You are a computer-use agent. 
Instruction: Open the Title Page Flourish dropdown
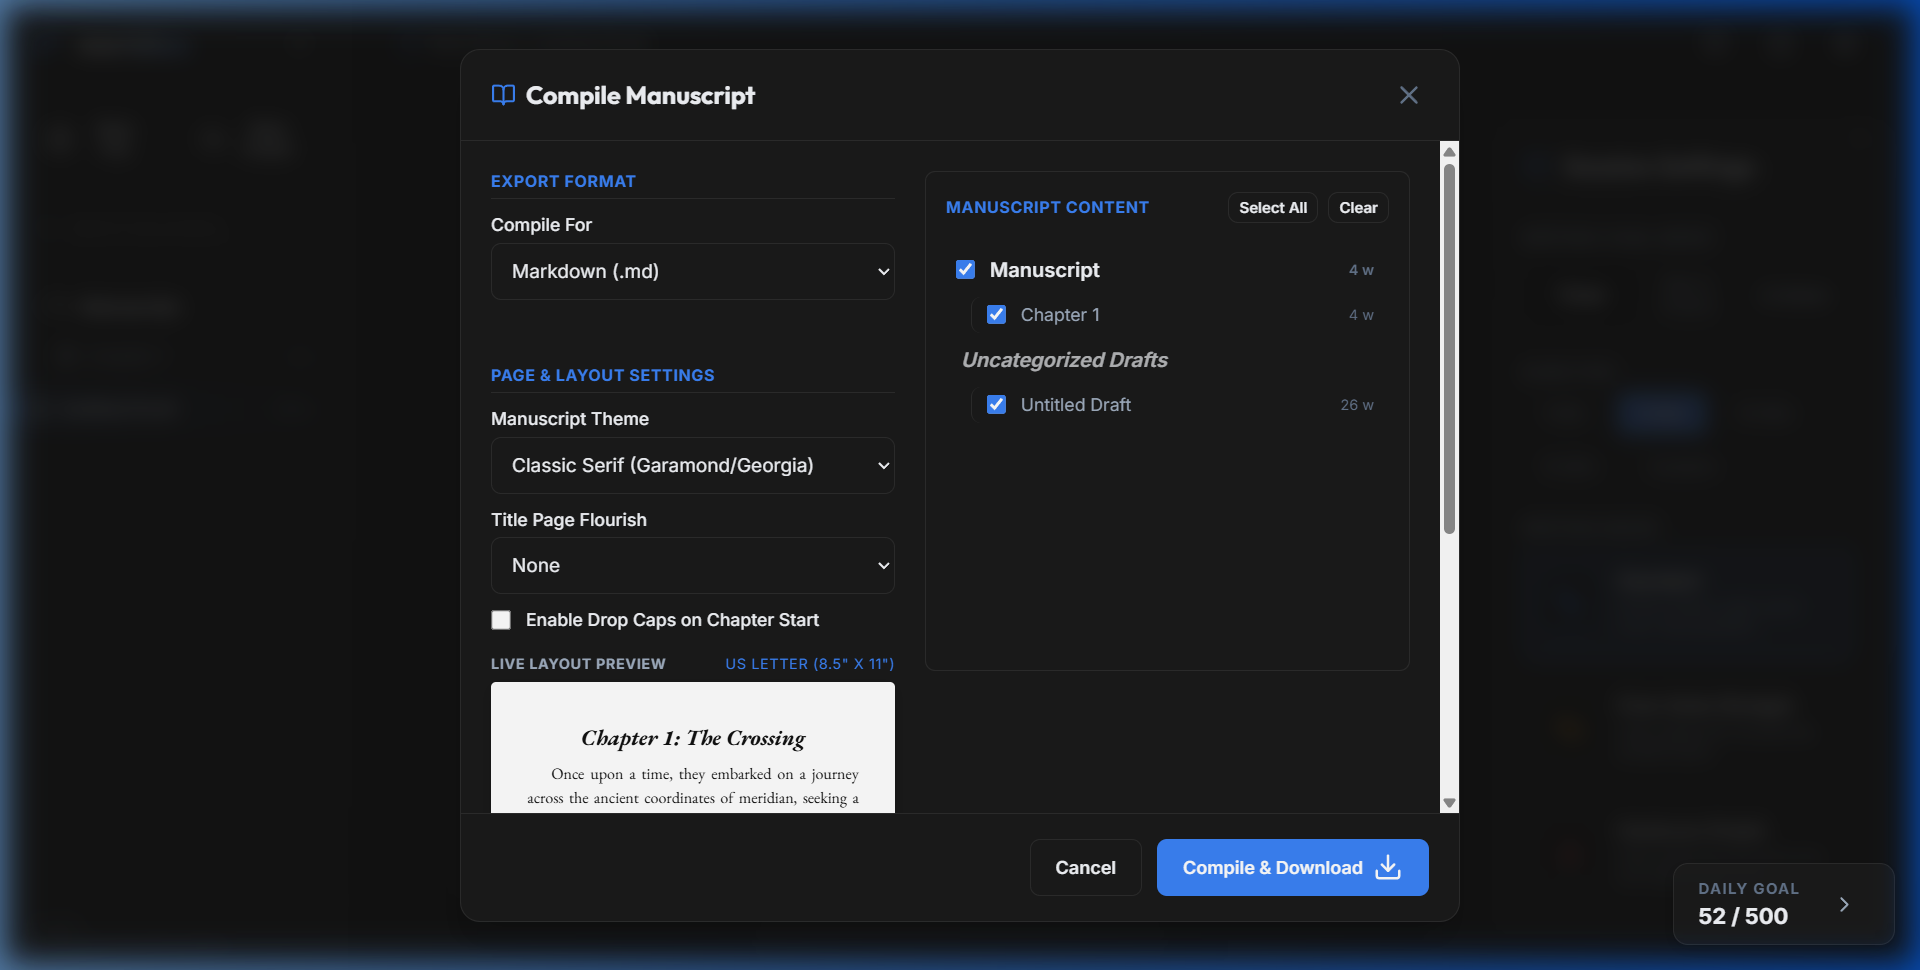(692, 565)
